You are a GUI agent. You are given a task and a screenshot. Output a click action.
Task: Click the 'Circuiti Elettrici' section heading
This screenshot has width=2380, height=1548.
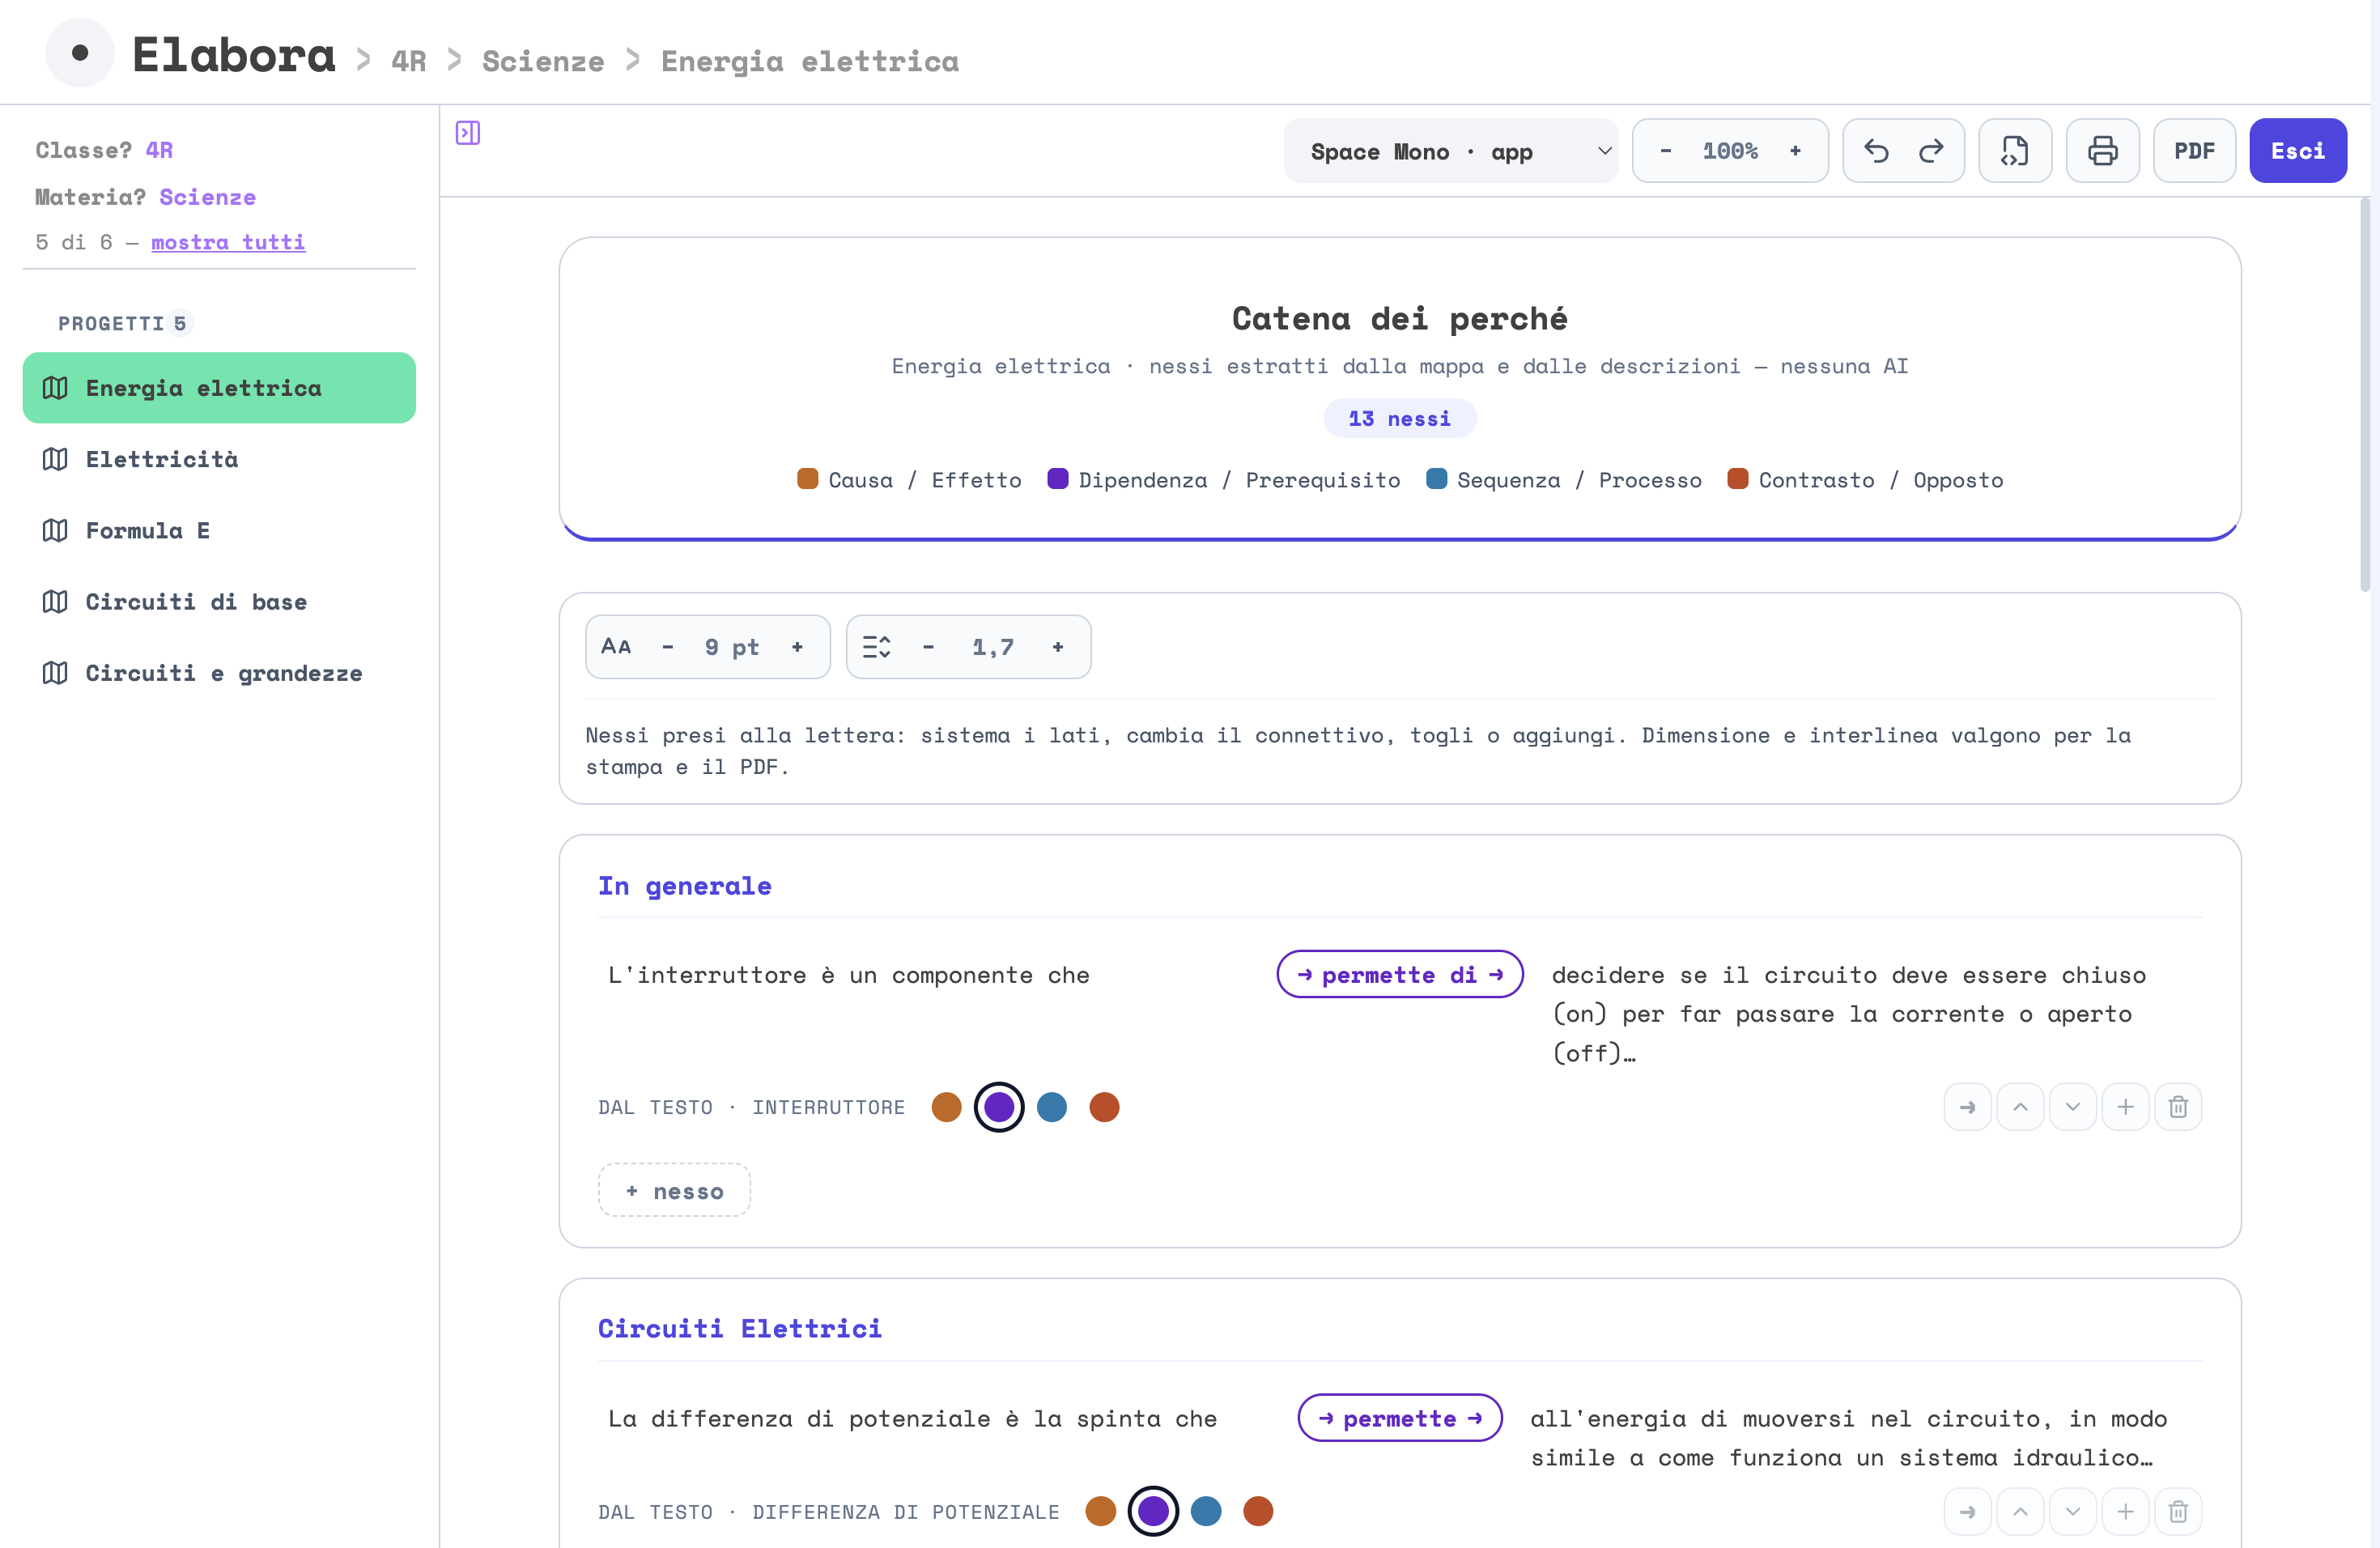740,1328
